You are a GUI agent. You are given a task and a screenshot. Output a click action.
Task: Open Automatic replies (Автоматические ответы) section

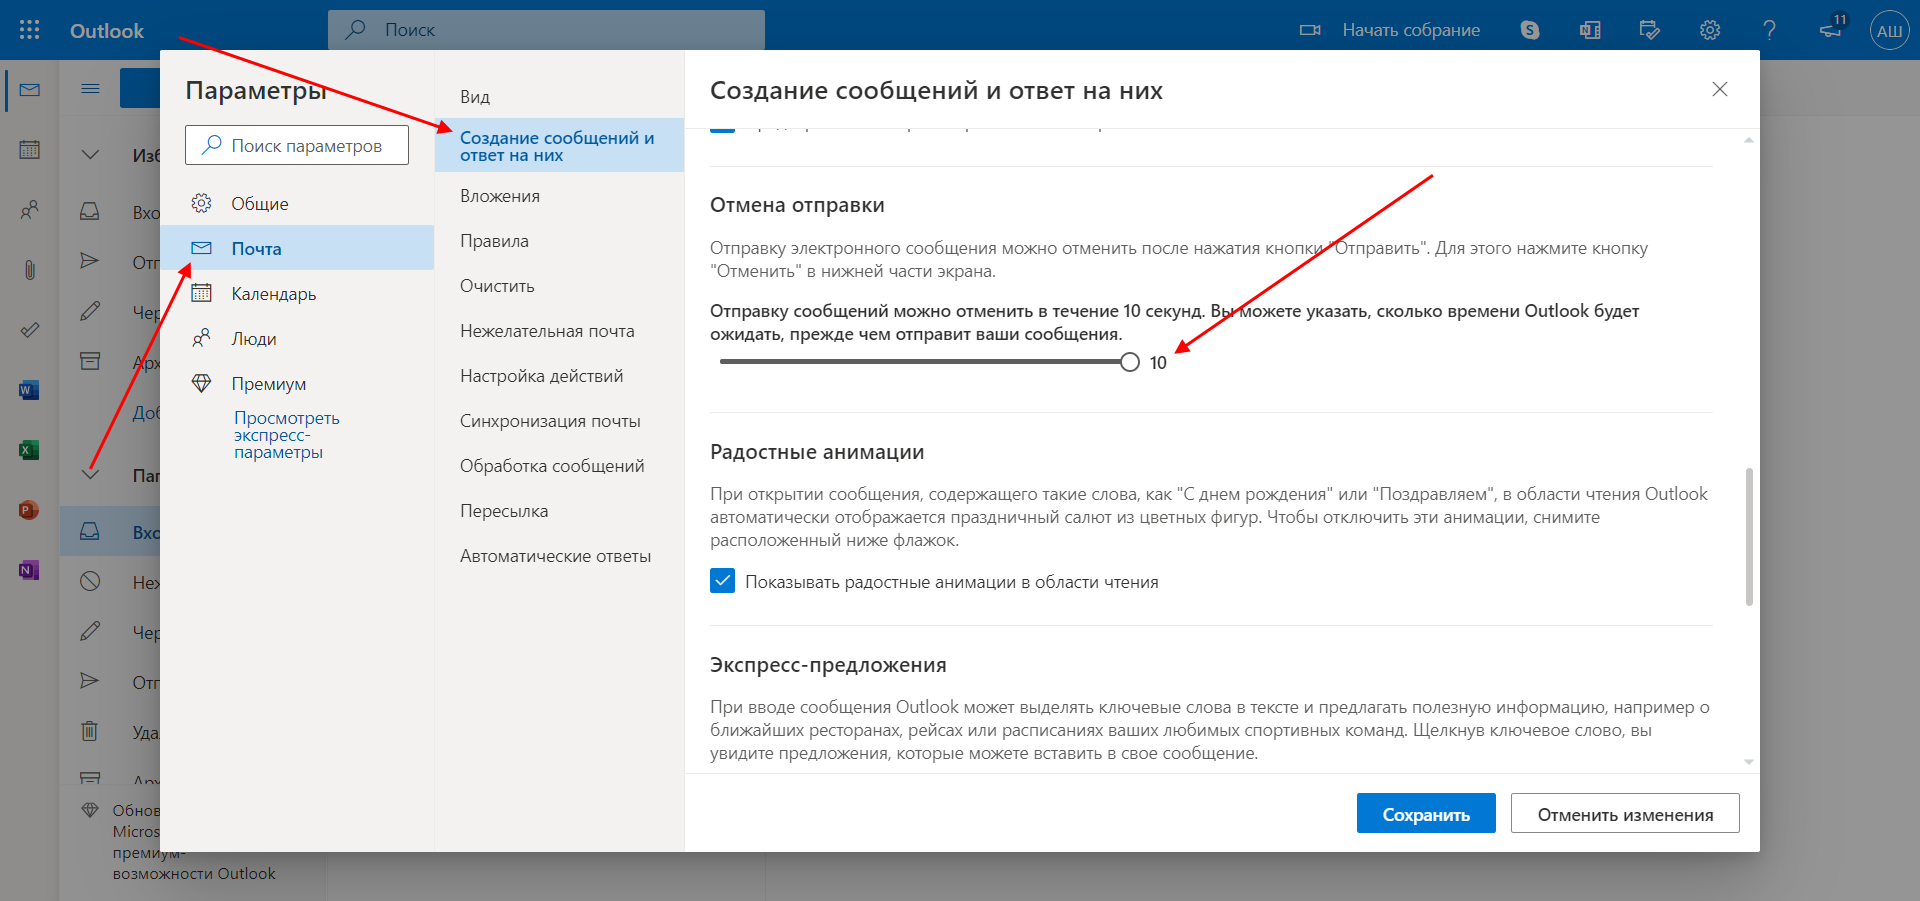(x=559, y=556)
